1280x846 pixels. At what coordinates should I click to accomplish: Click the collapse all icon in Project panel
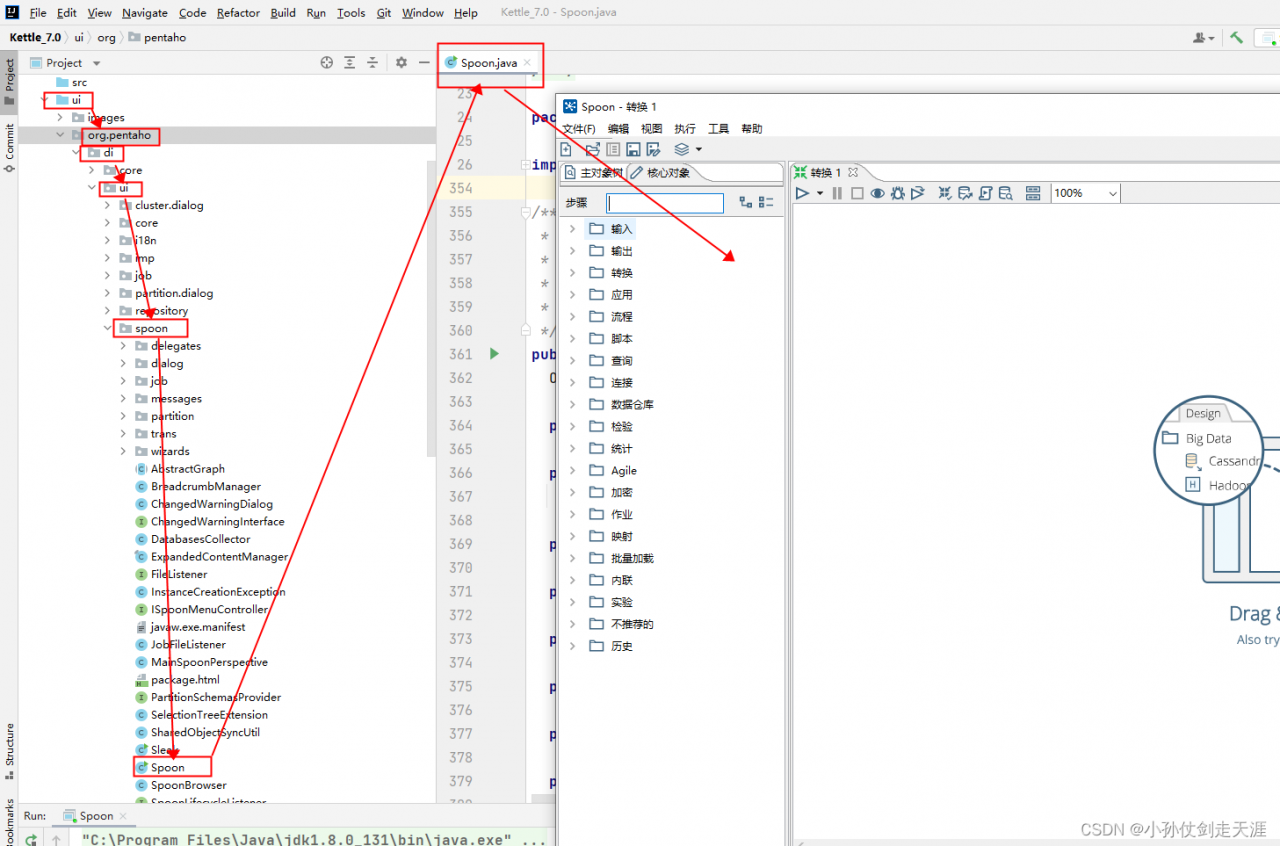point(372,62)
